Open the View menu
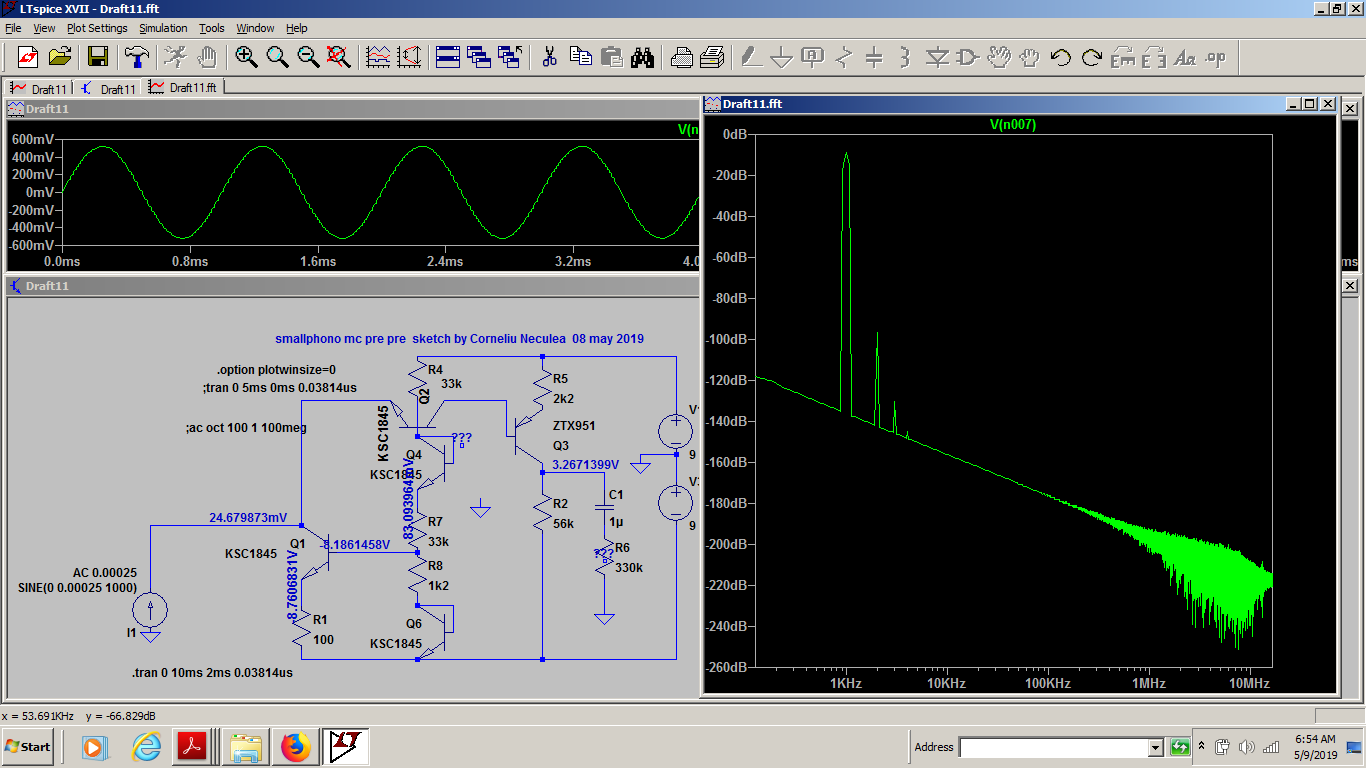Image resolution: width=1366 pixels, height=768 pixels. tap(45, 28)
